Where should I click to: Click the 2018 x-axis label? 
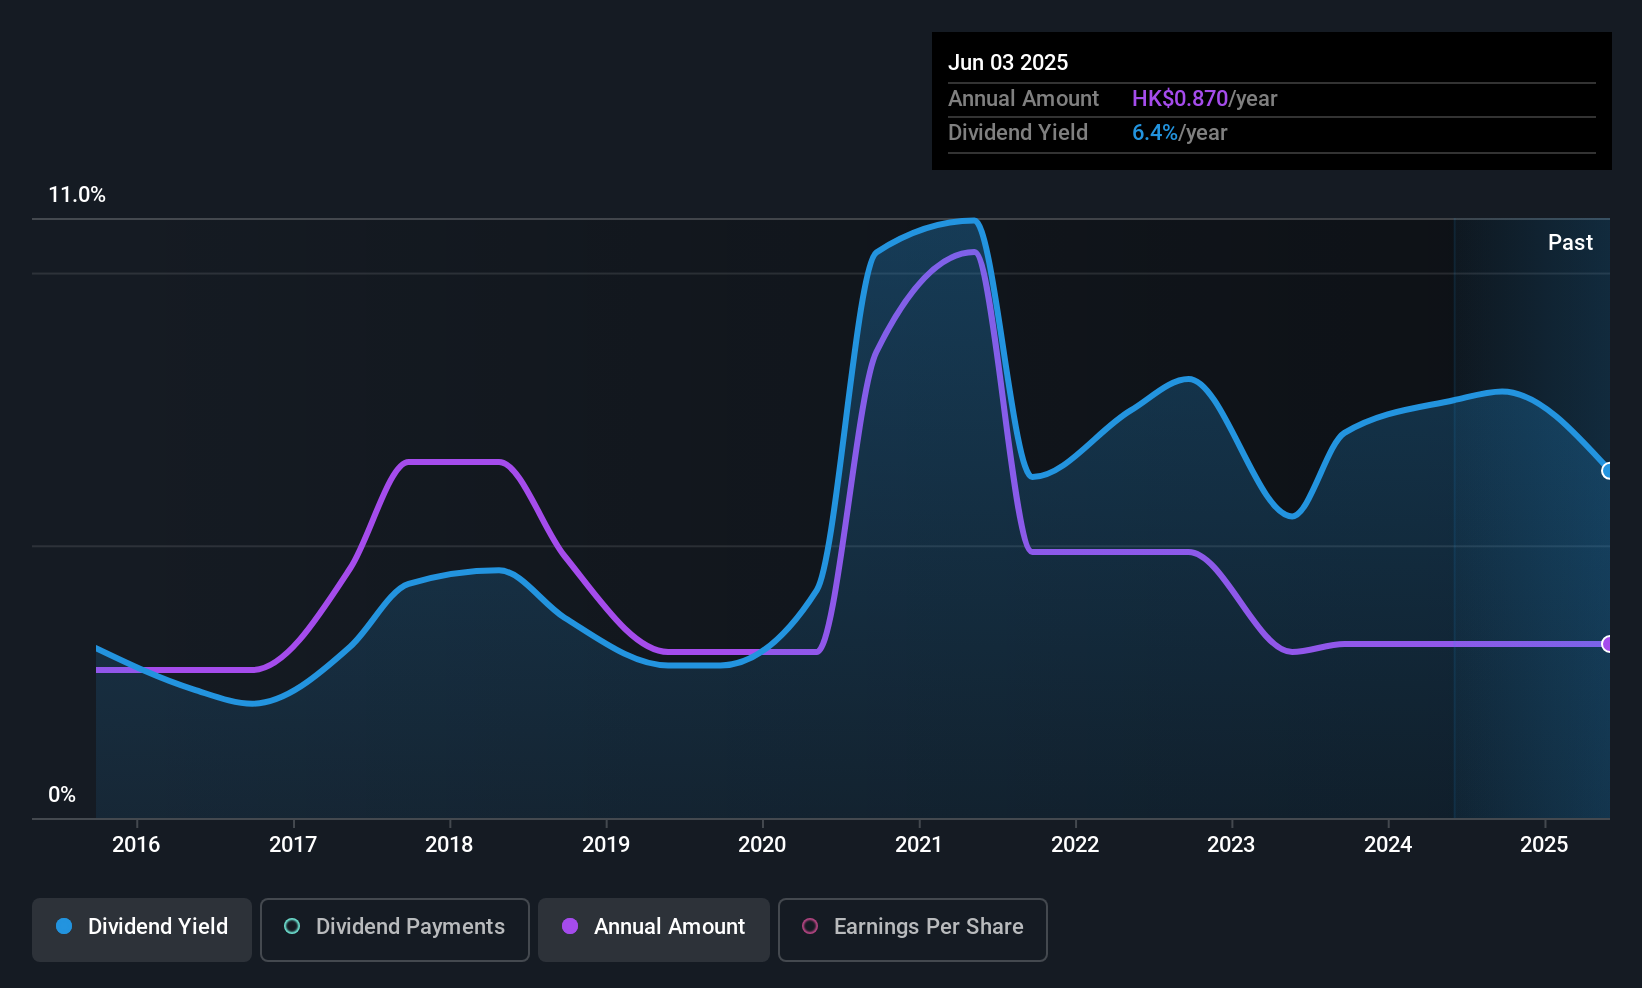pos(449,845)
